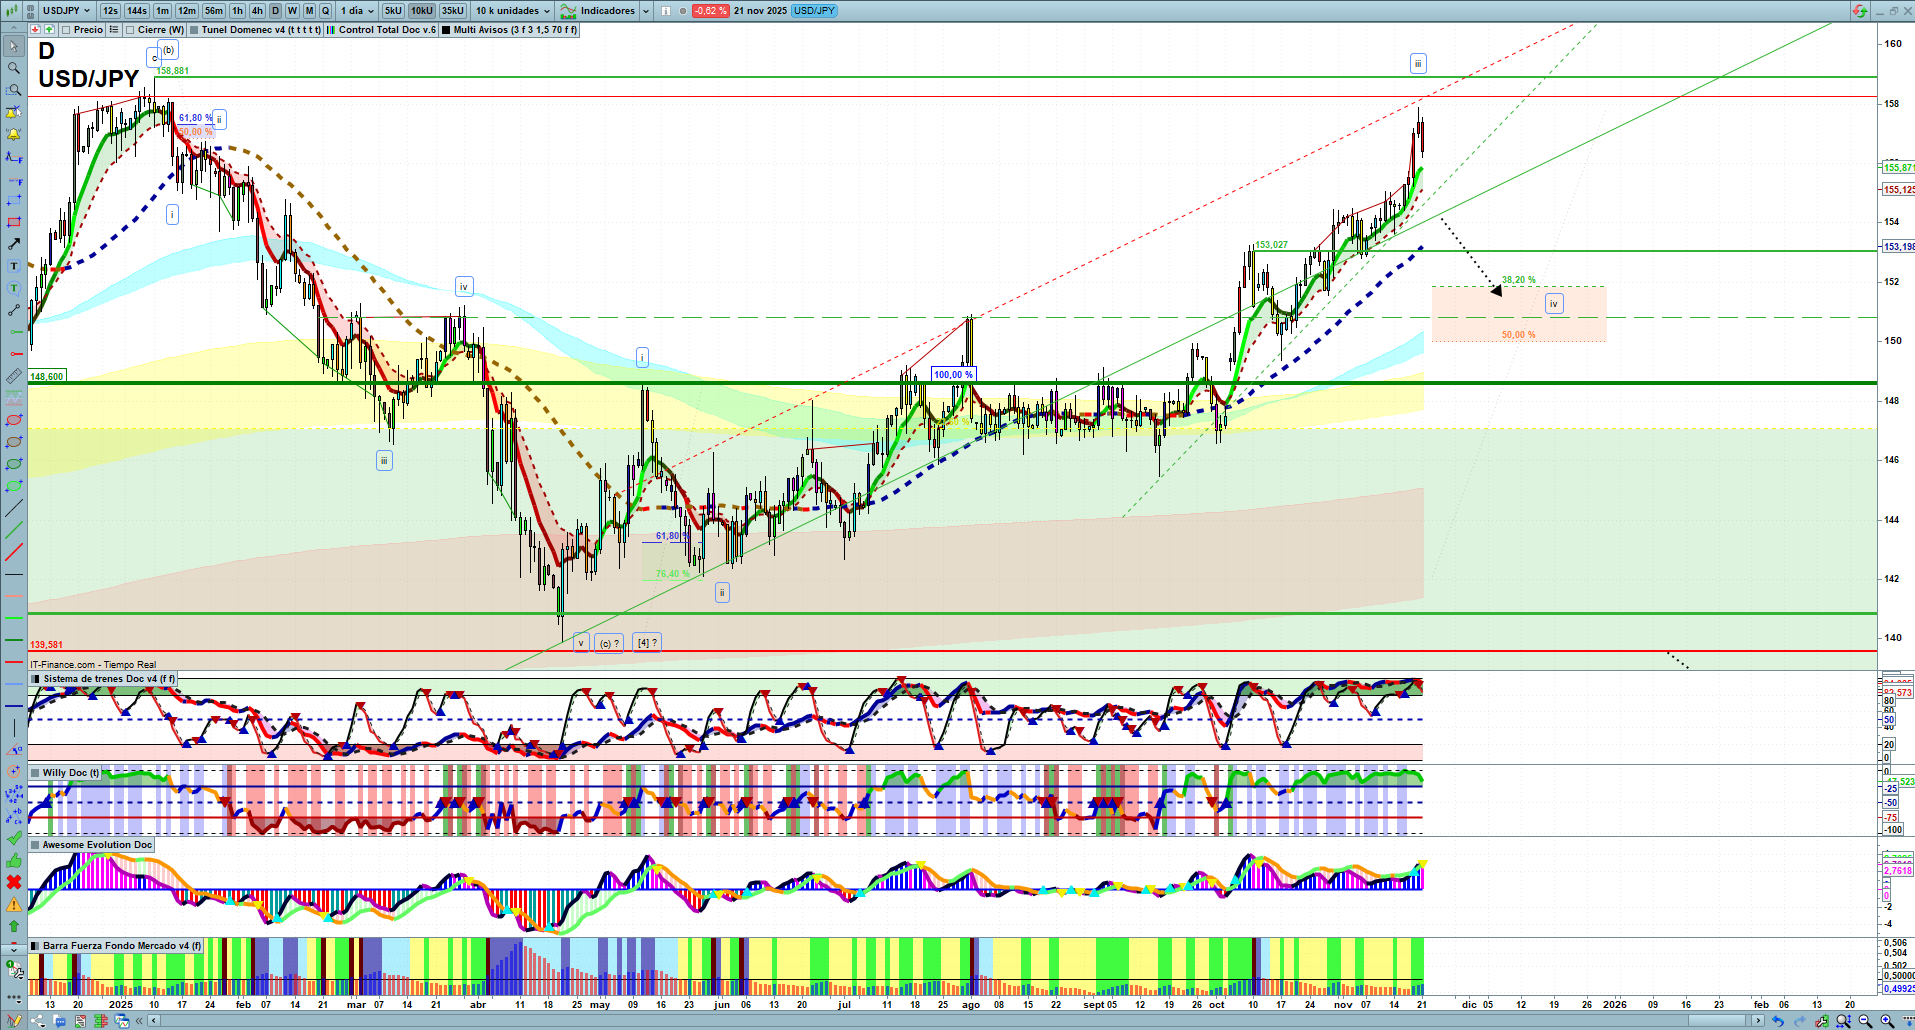Viewport: 1915px width, 1030px height.
Task: Toggle the Cierre (W) checkbox
Action: 130,30
